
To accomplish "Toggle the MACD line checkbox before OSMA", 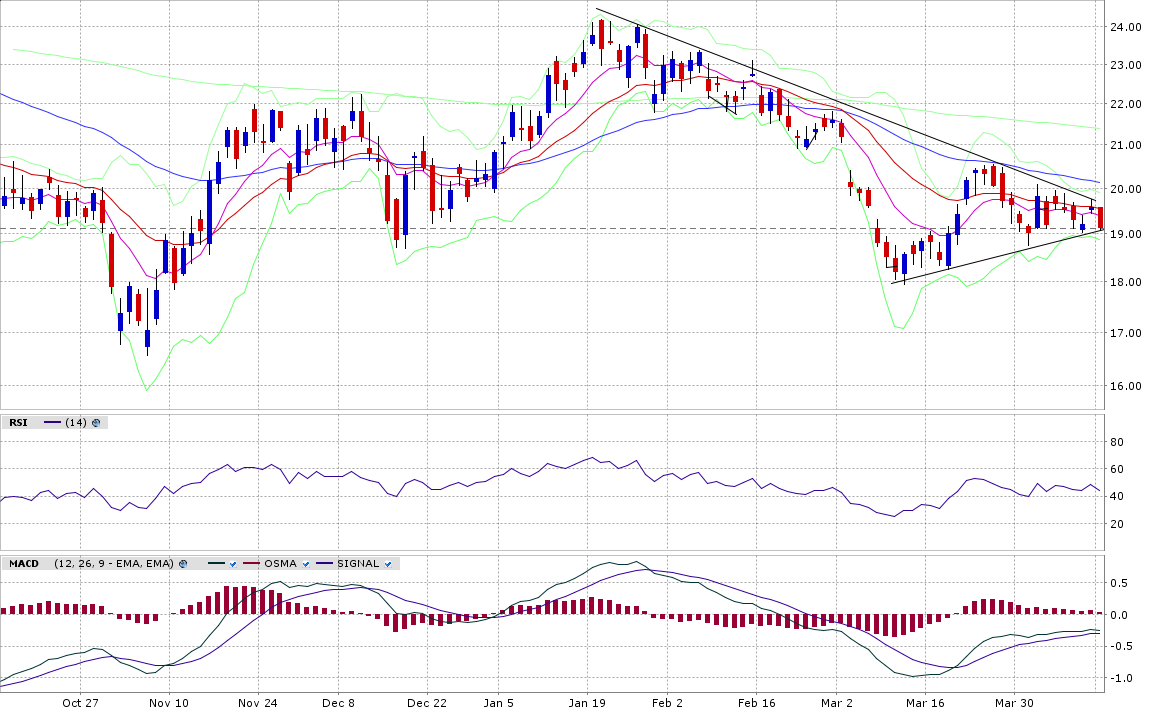I will [x=232, y=564].
